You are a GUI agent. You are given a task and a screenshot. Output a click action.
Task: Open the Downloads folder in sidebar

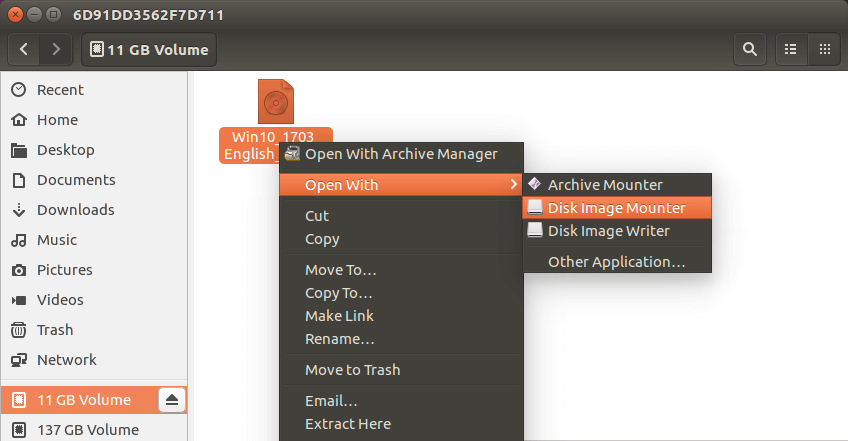coord(75,210)
